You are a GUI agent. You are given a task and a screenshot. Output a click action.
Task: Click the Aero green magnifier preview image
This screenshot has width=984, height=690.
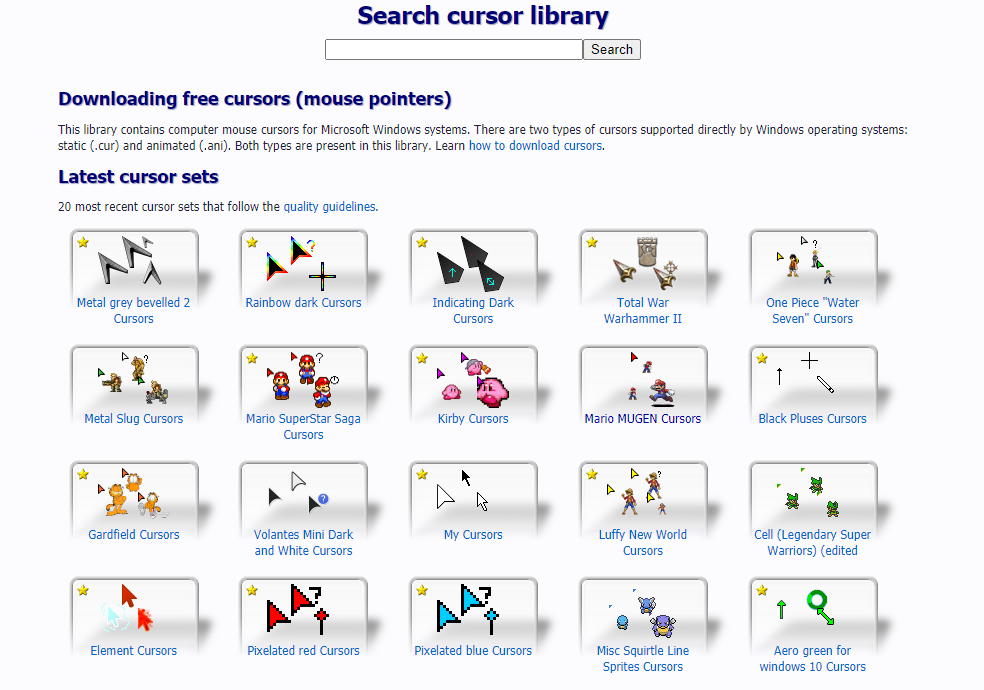(x=806, y=608)
